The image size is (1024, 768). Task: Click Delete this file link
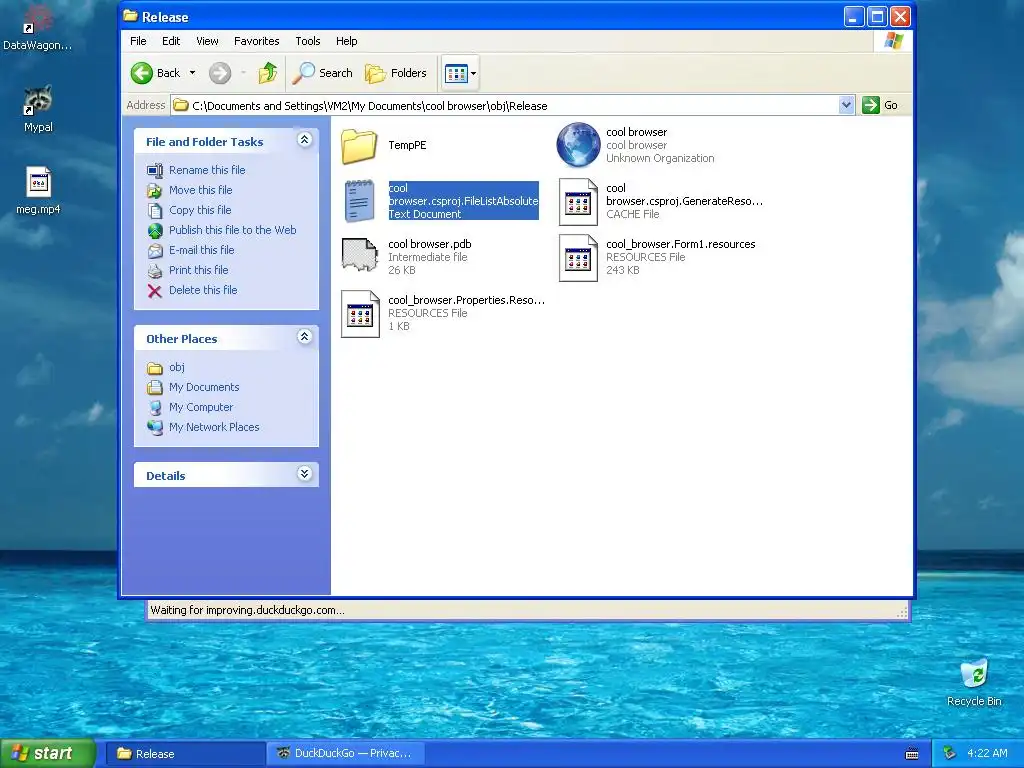tap(203, 290)
